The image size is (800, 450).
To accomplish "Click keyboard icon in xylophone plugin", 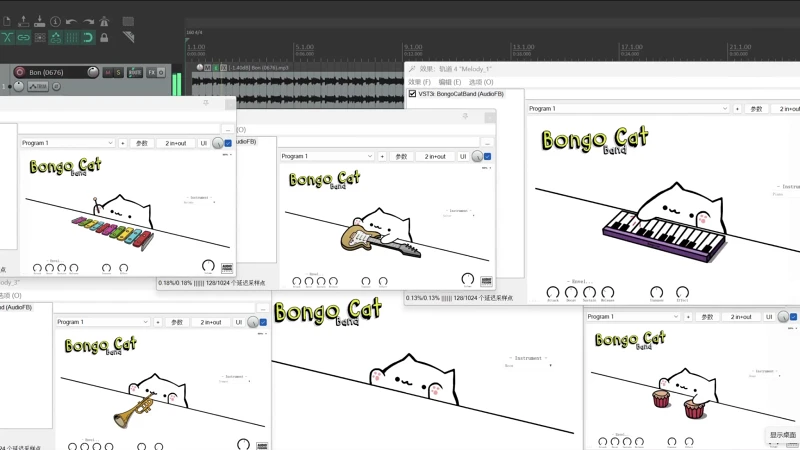I will [x=227, y=268].
